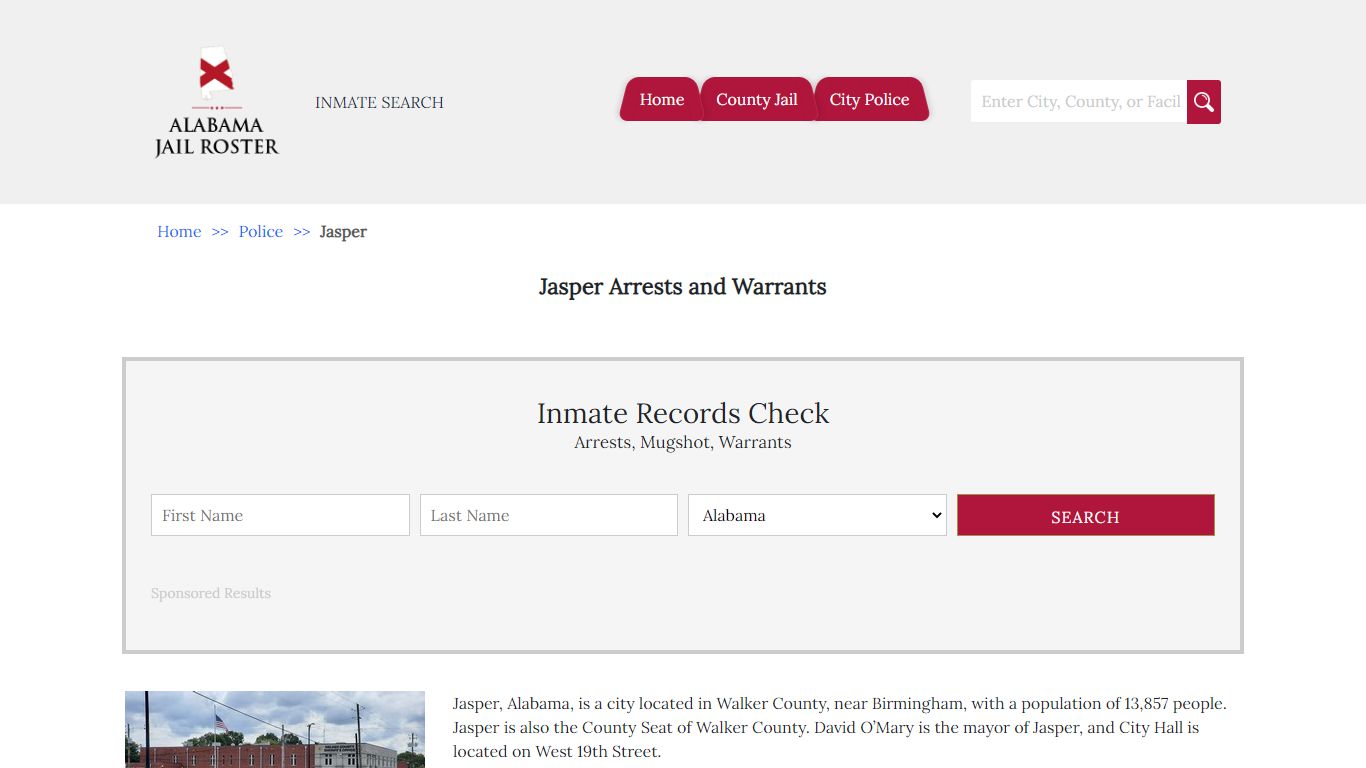Image resolution: width=1366 pixels, height=768 pixels.
Task: Open the Jasper building photo thumbnail
Action: coord(275,729)
